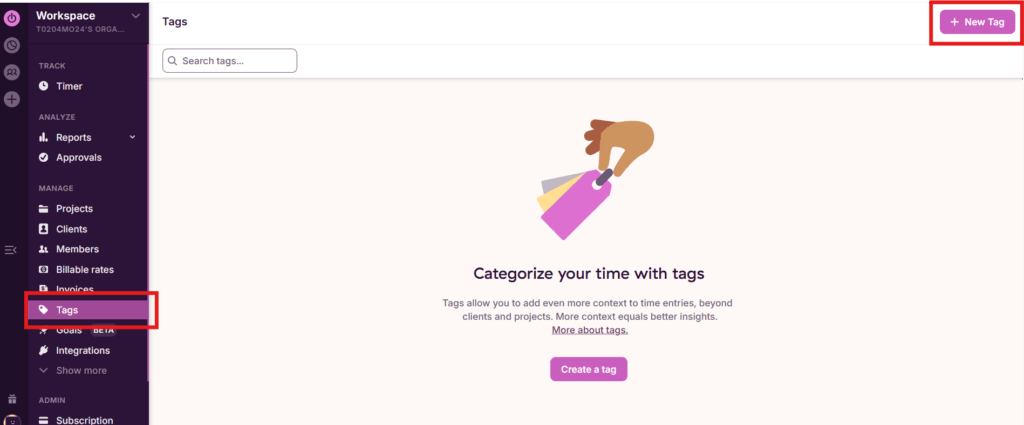Collapse the sidebar using the lines-arrow icon
This screenshot has width=1024, height=425.
[x=10, y=250]
